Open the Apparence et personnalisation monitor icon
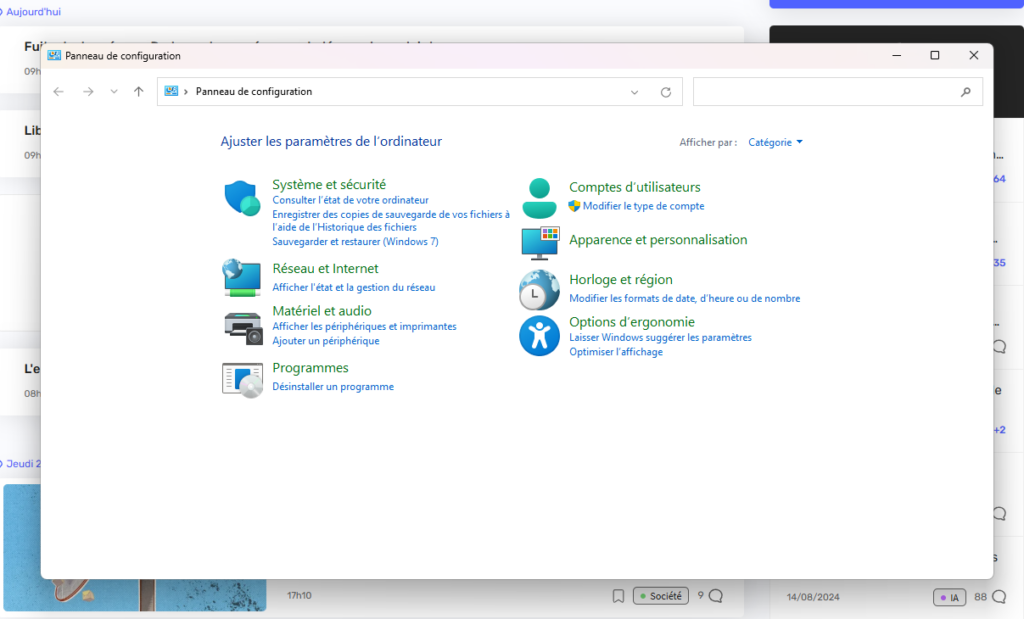1024x619 pixels. [540, 243]
